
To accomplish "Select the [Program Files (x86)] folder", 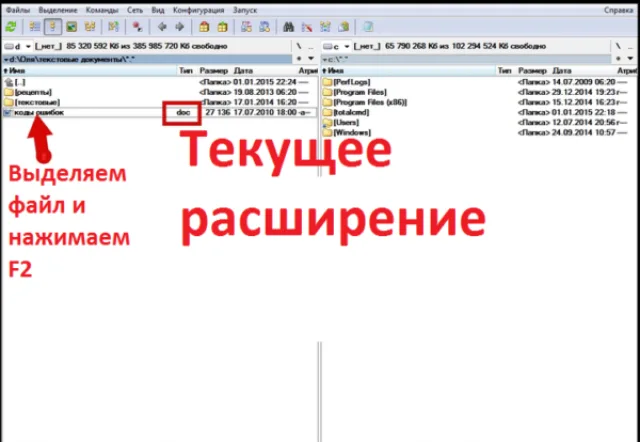I will coord(478,102).
